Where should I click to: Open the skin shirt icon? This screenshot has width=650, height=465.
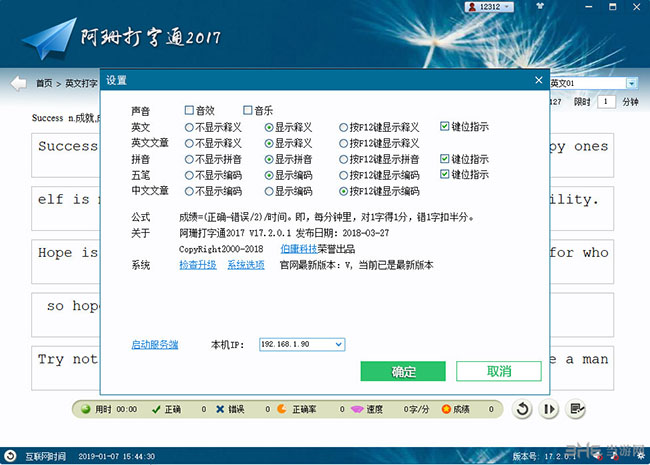tap(540, 6)
